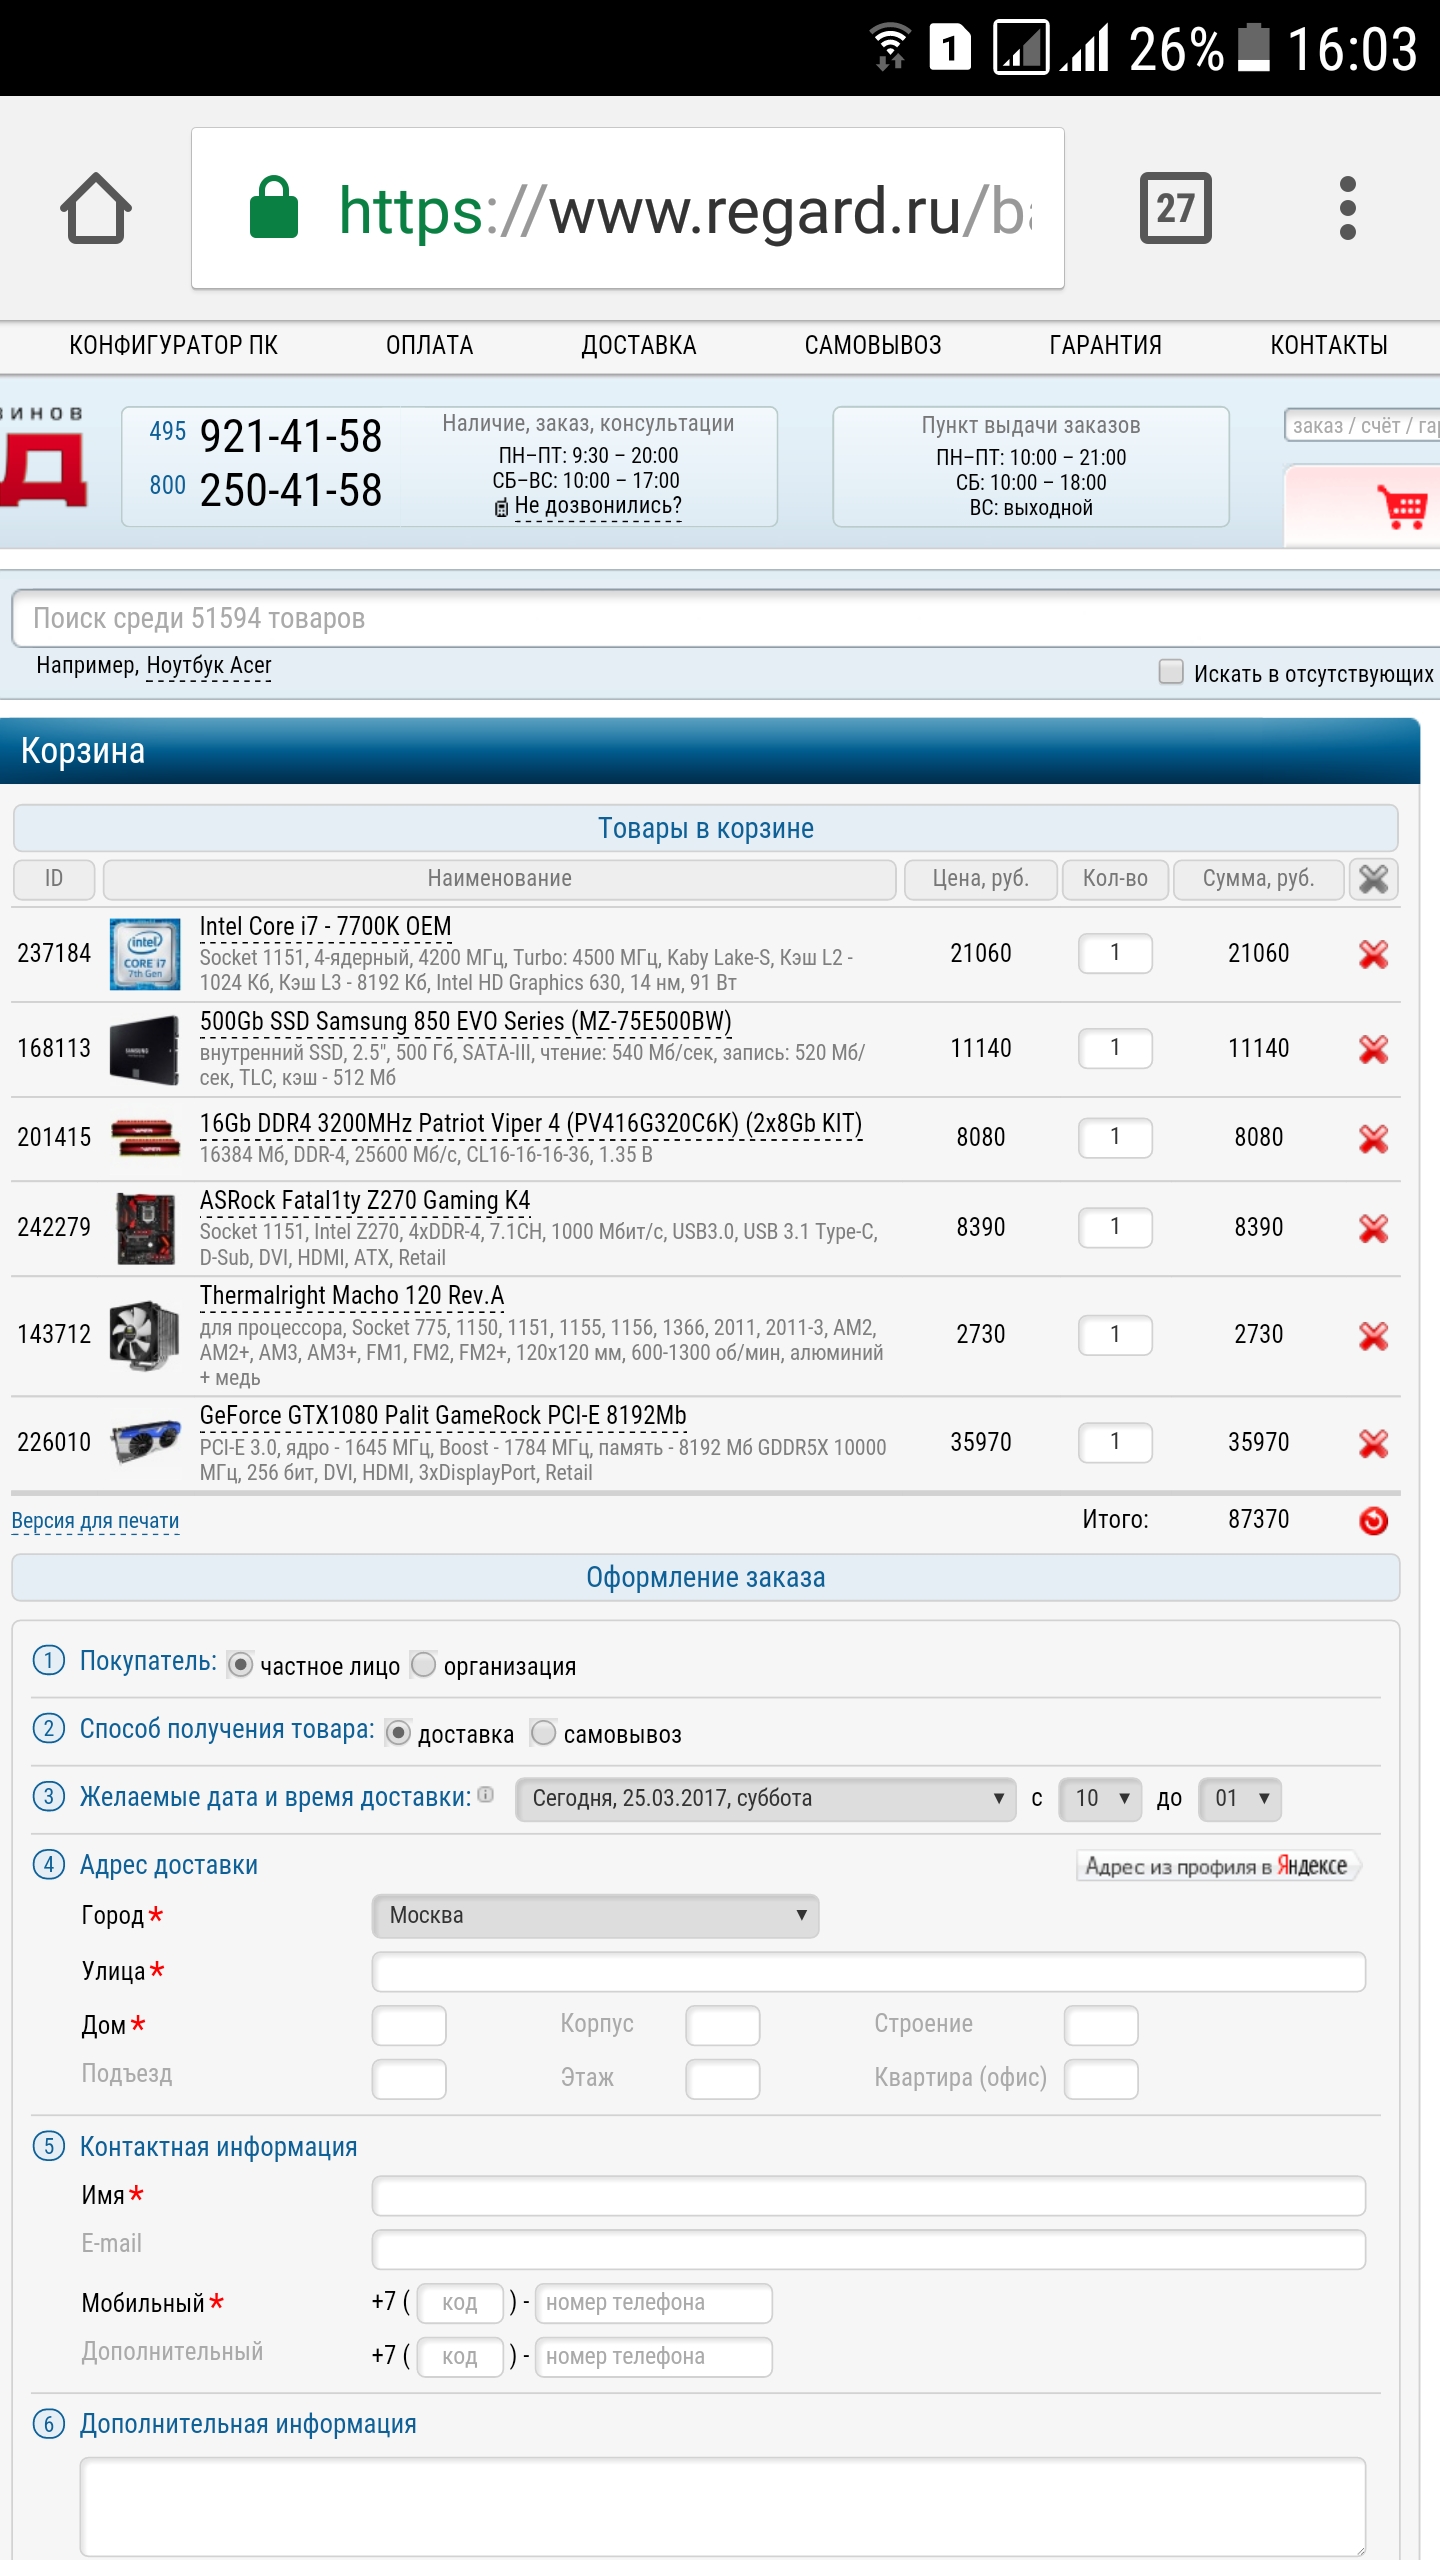1440x2560 pixels.
Task: Remove Thermalright Macho 120 from cart
Action: [1373, 1335]
